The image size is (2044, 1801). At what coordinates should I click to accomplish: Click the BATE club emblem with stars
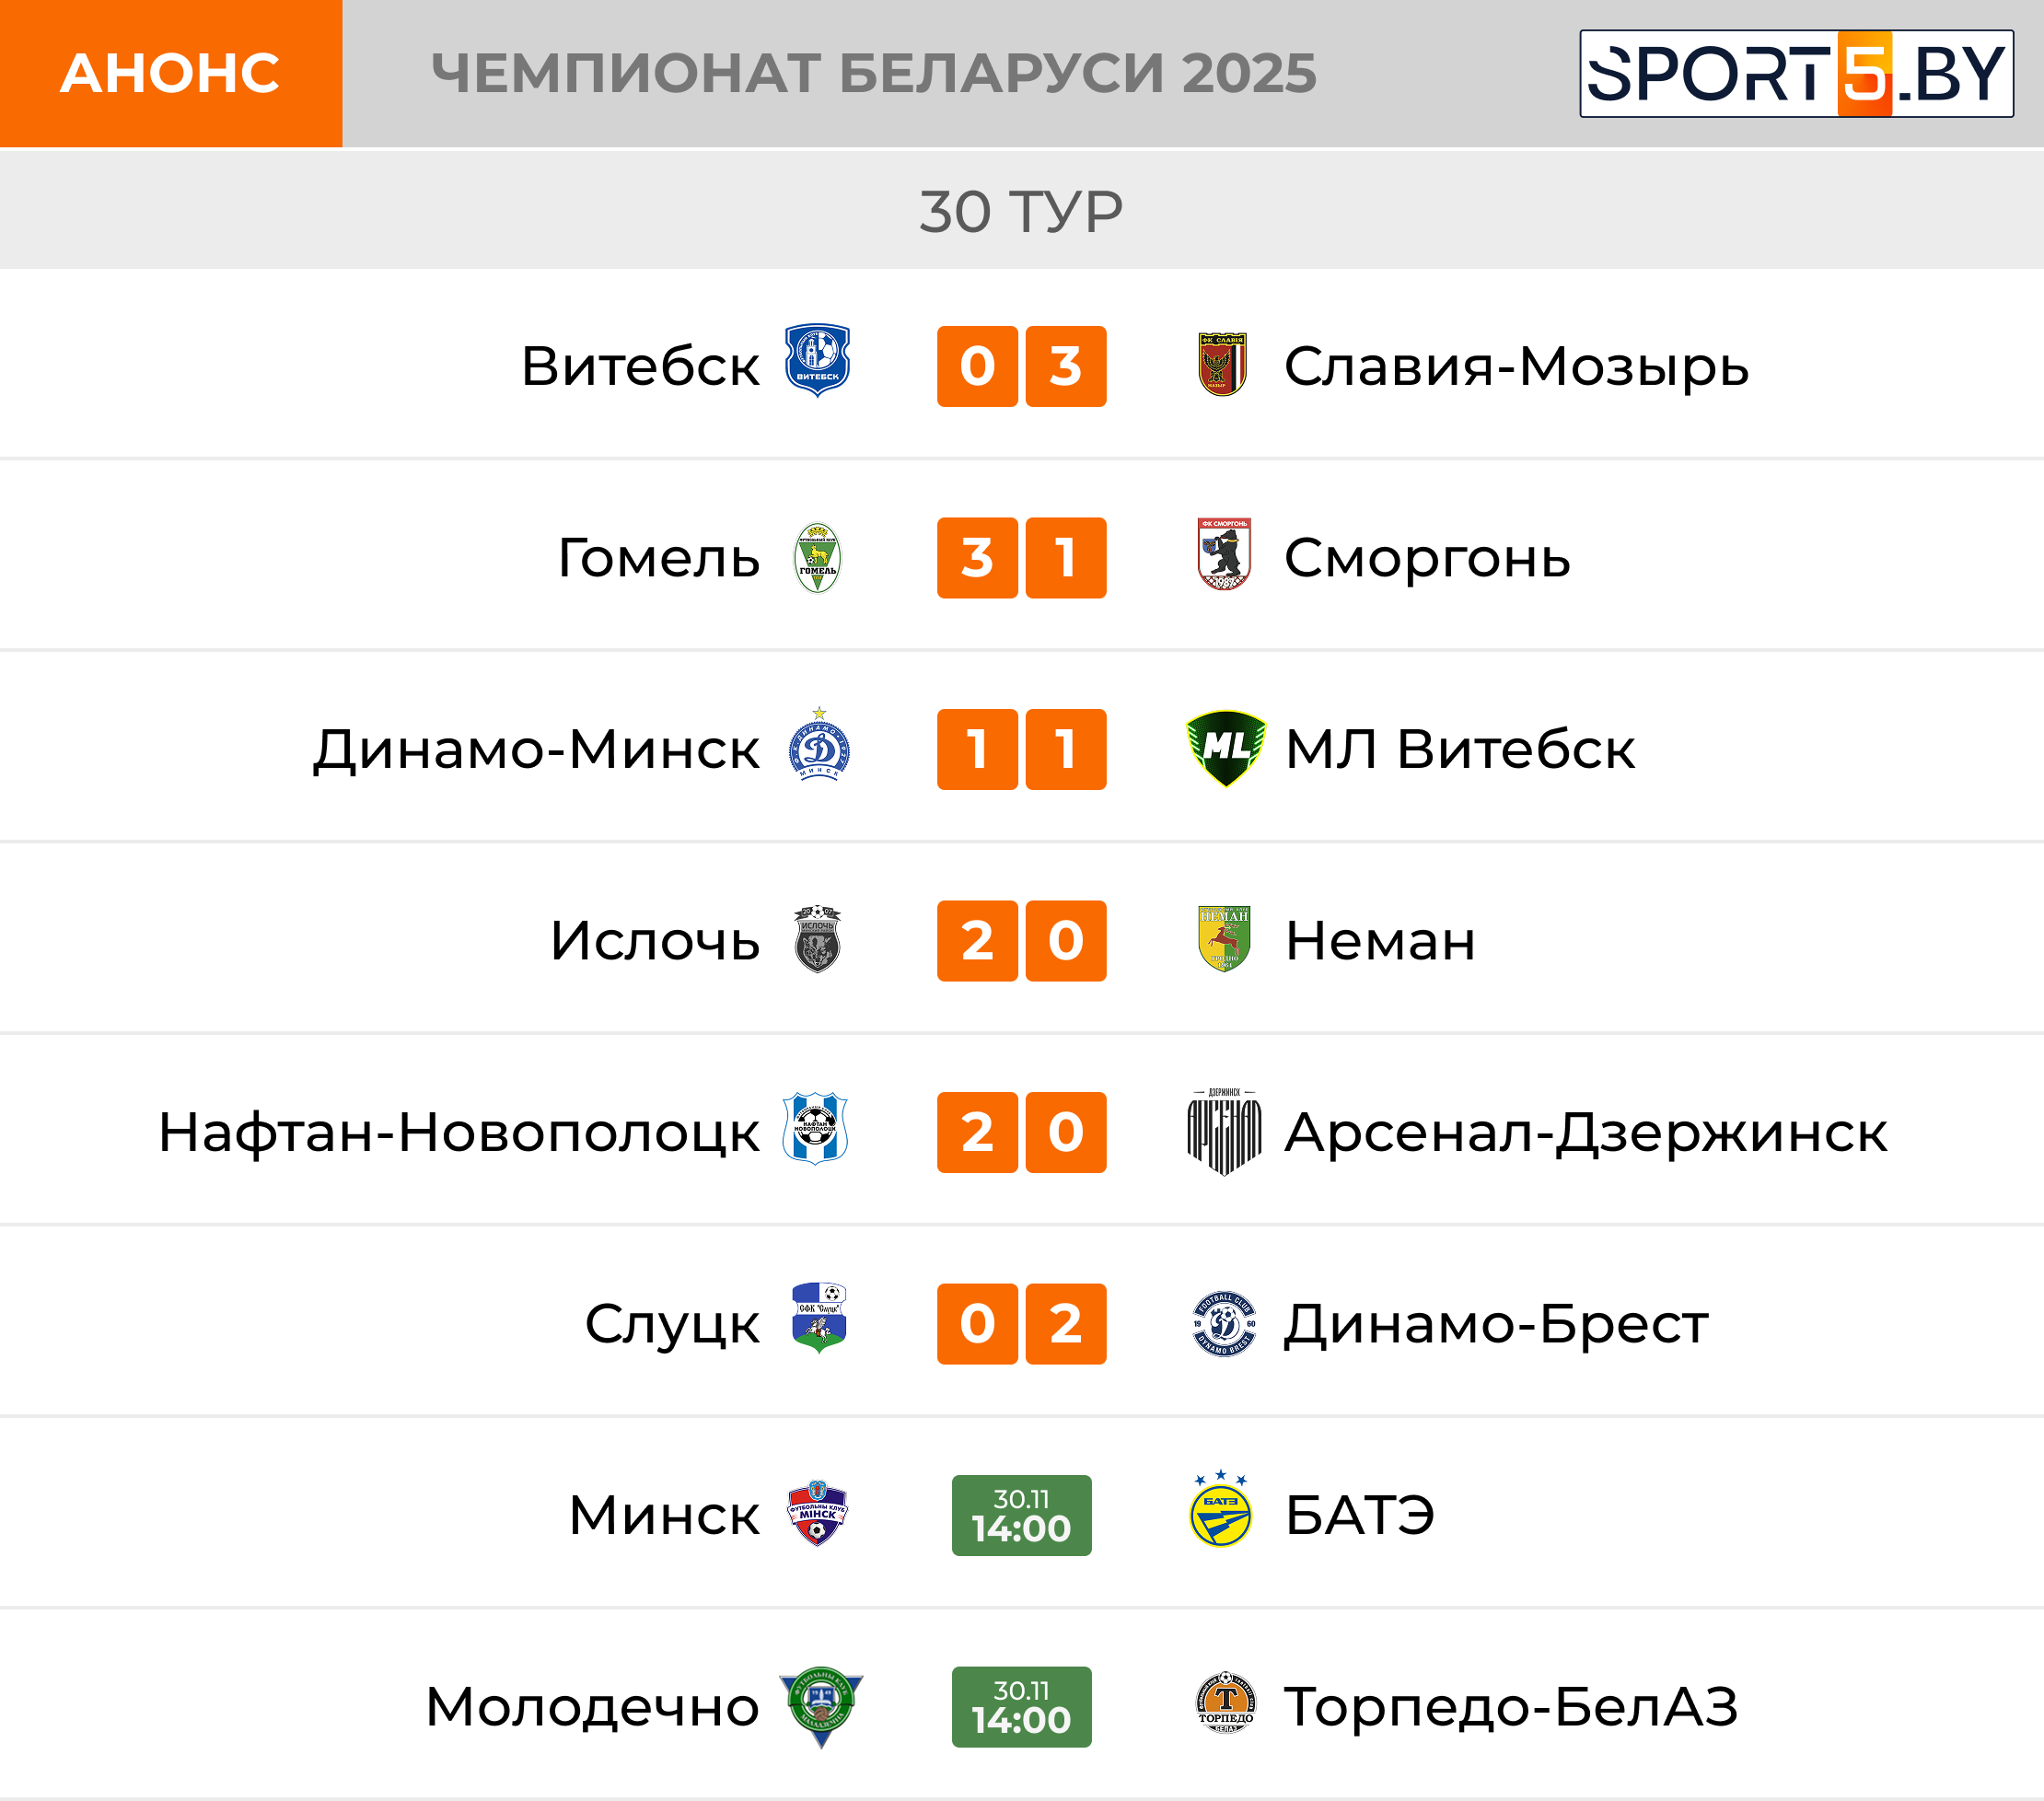(x=1221, y=1511)
